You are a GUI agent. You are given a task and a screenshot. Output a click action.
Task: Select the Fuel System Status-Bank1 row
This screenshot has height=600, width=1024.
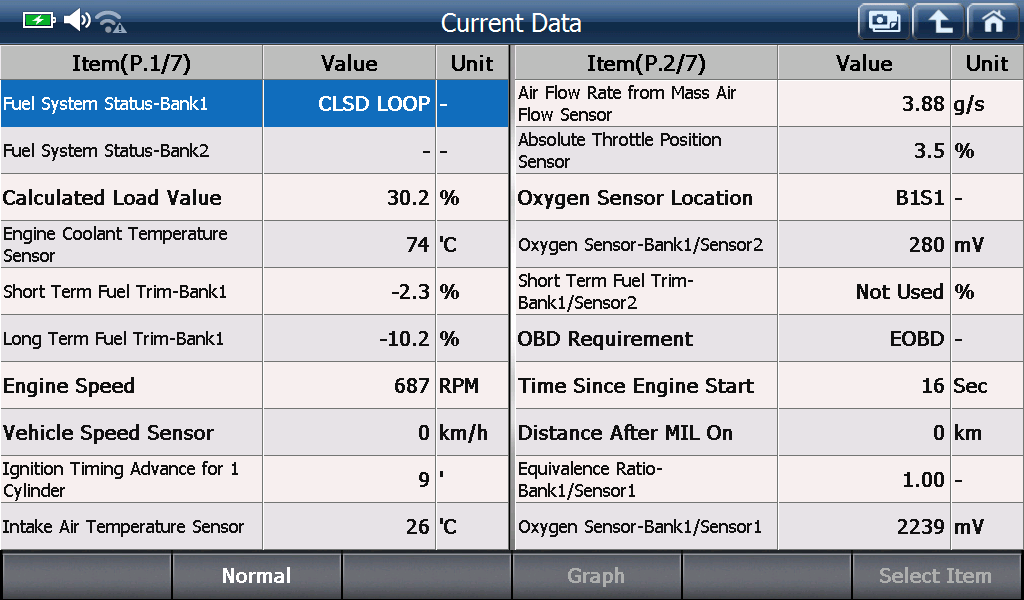coord(255,104)
